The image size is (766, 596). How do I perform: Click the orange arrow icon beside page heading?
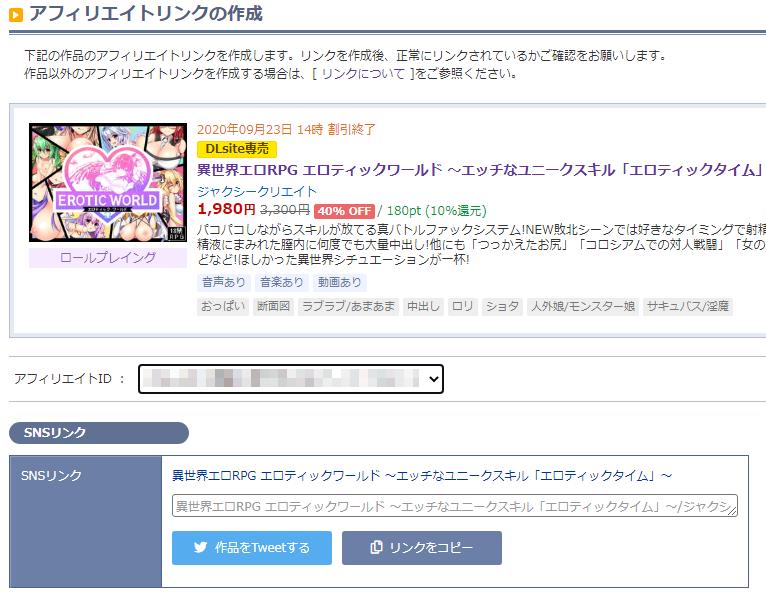click(x=16, y=15)
